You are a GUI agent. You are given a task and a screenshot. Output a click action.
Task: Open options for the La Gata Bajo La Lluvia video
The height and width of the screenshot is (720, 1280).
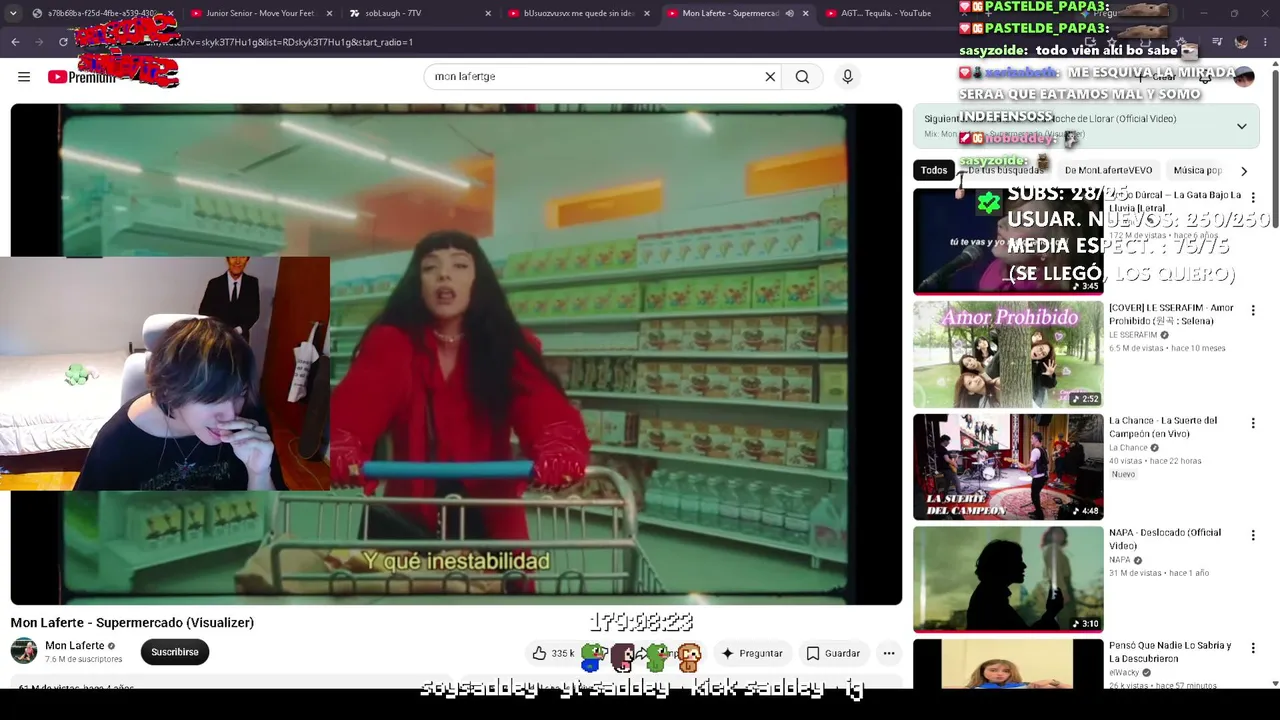coord(1253,198)
